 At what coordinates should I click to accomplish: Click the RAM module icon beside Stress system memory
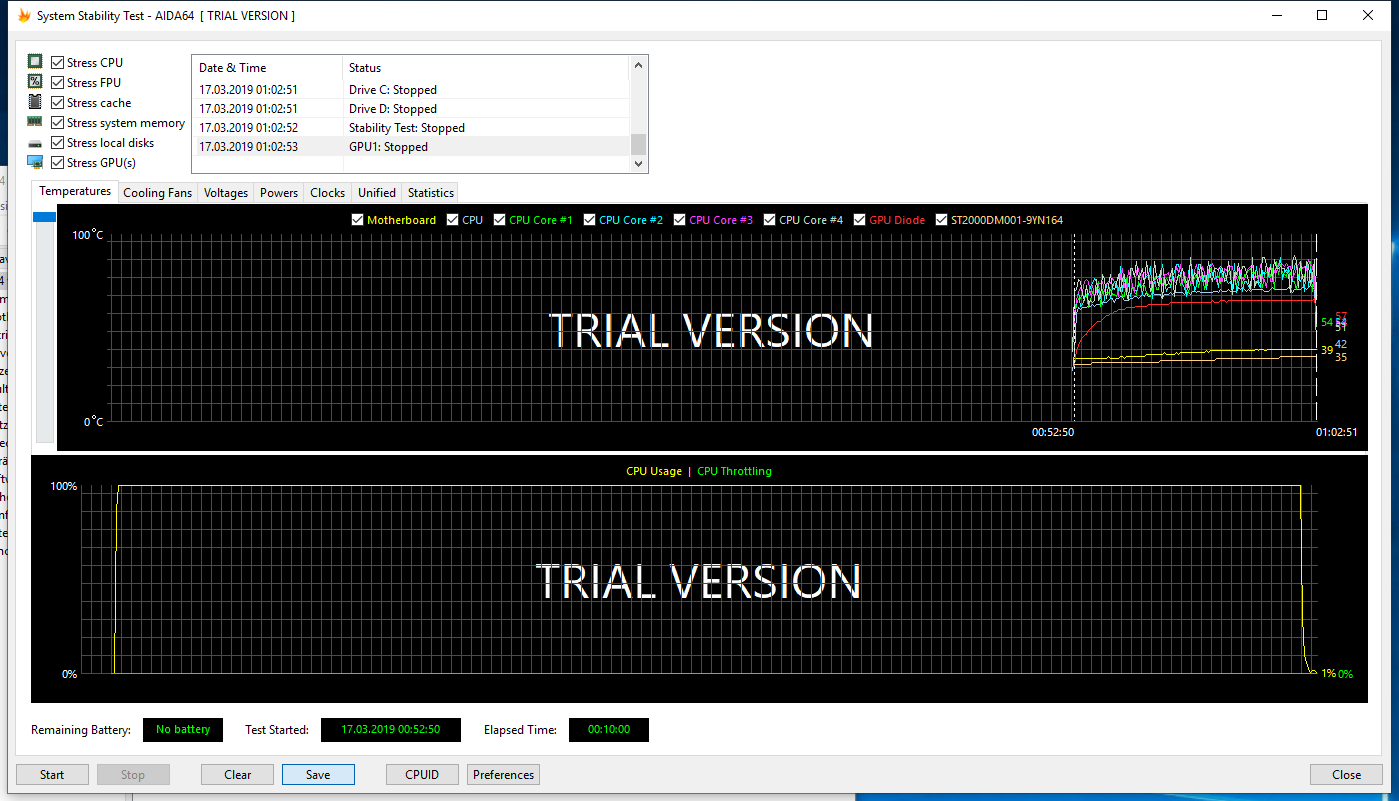click(35, 122)
